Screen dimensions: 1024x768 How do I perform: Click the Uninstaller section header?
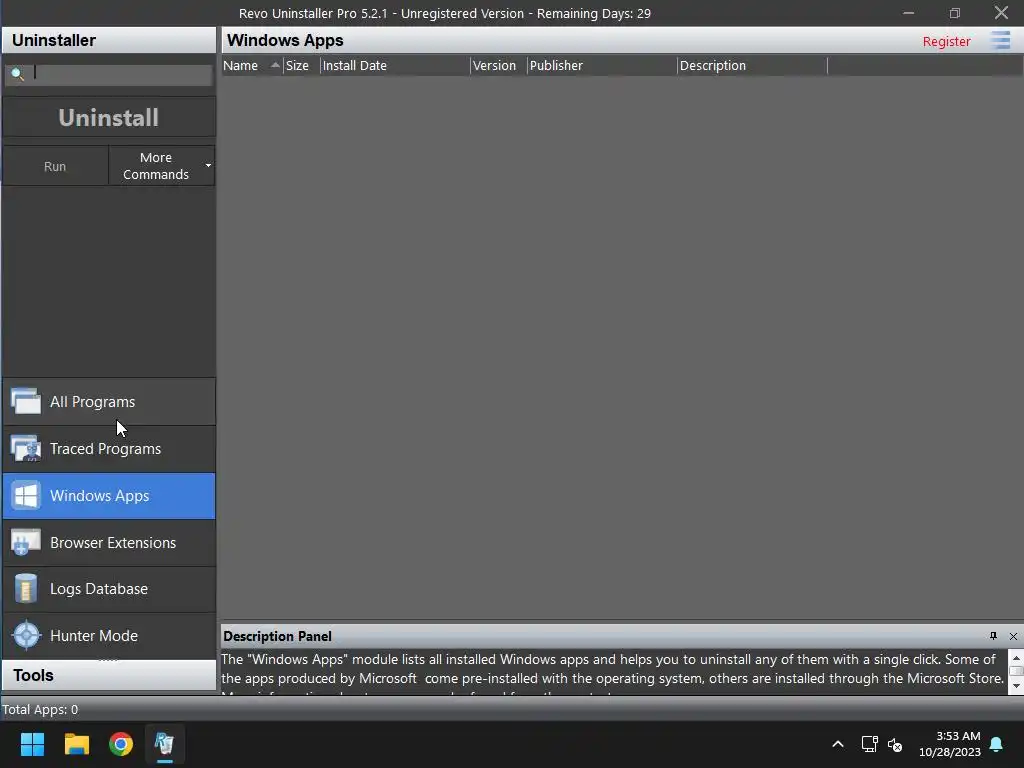[109, 40]
